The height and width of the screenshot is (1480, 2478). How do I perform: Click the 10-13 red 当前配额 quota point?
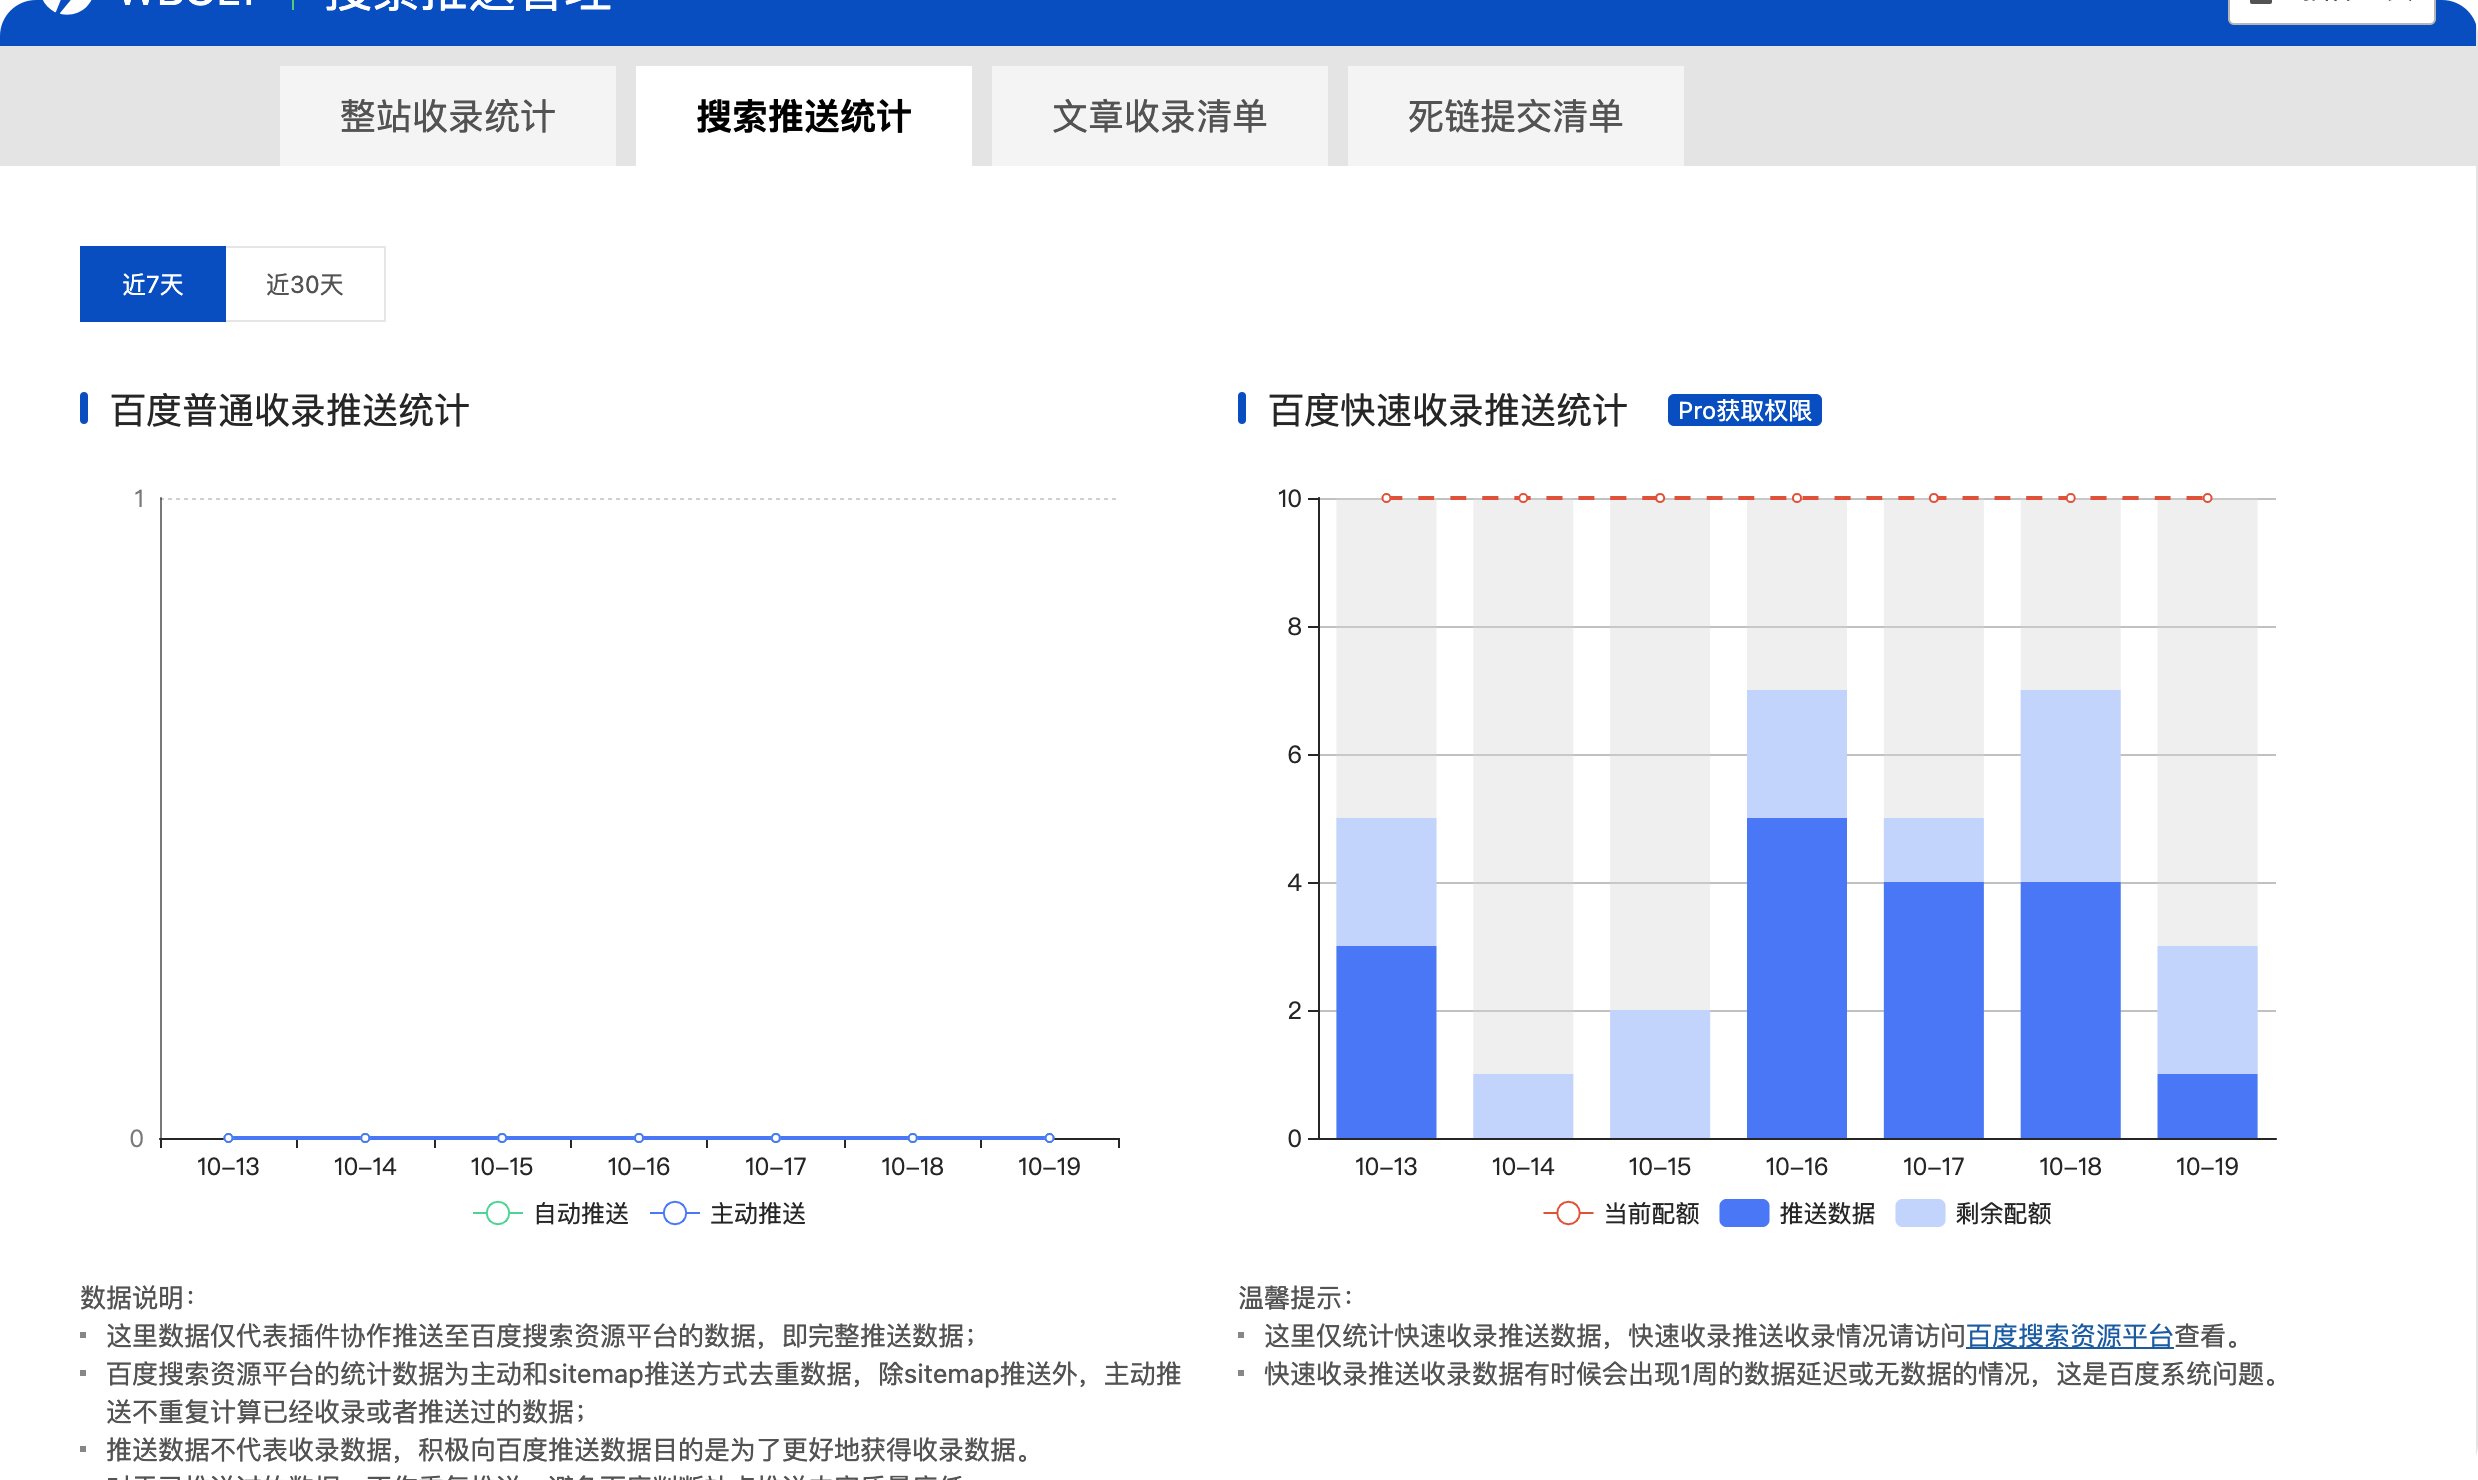click(1386, 498)
